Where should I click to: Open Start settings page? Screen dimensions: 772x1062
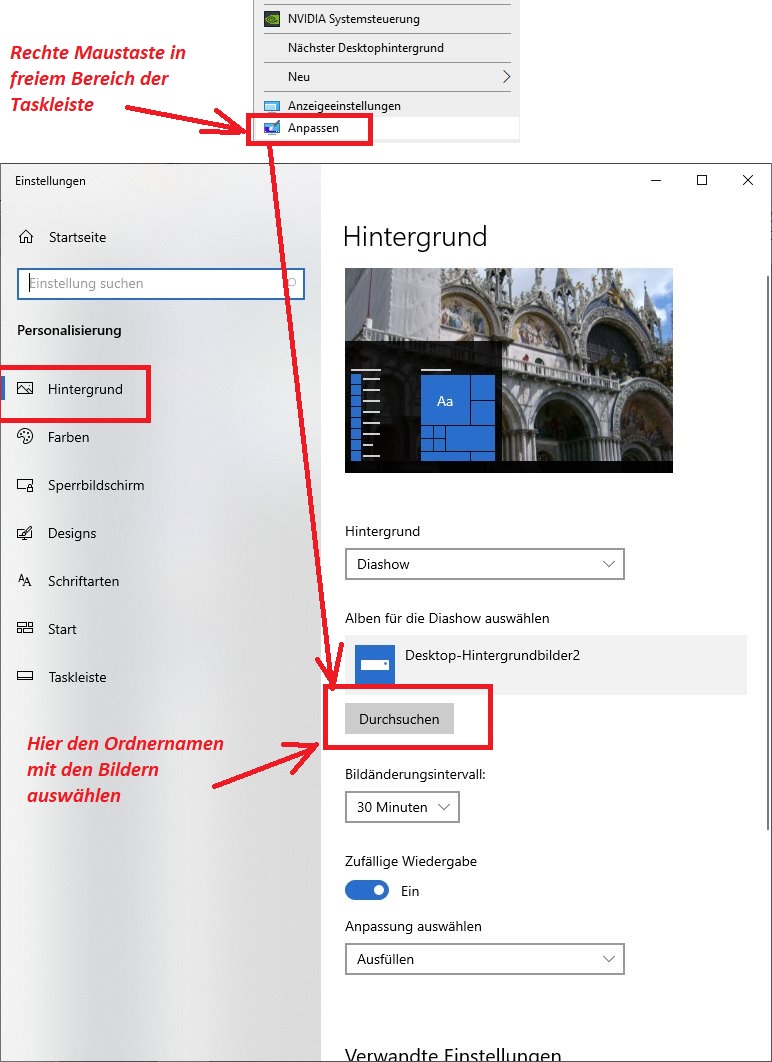[x=160, y=629]
